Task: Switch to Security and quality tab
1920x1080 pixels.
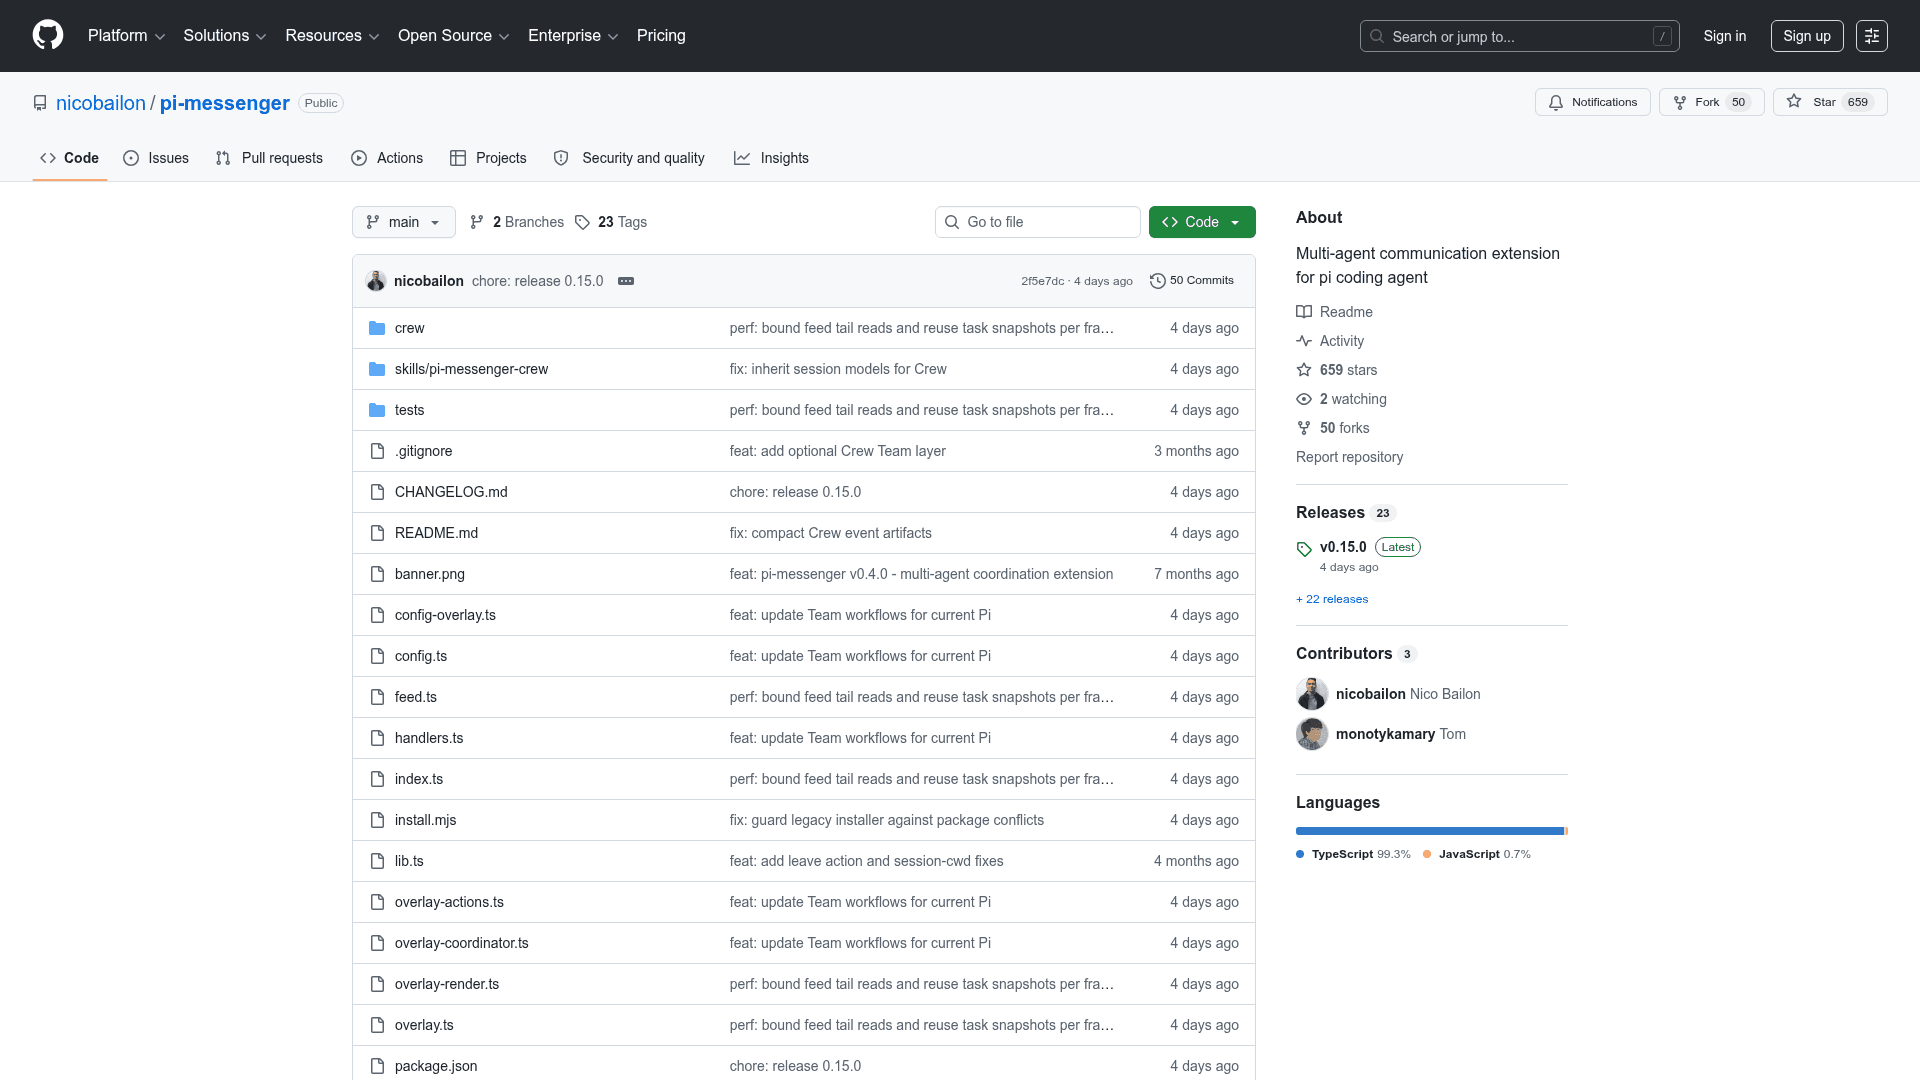Action: (x=629, y=158)
